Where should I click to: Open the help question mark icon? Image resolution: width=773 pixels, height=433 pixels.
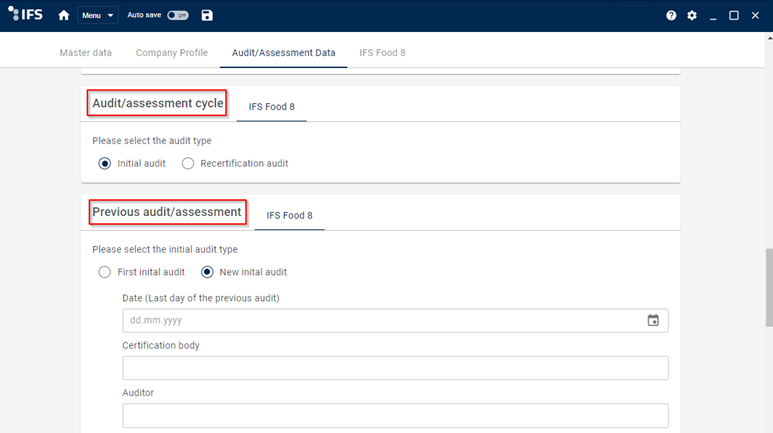pyautogui.click(x=671, y=16)
